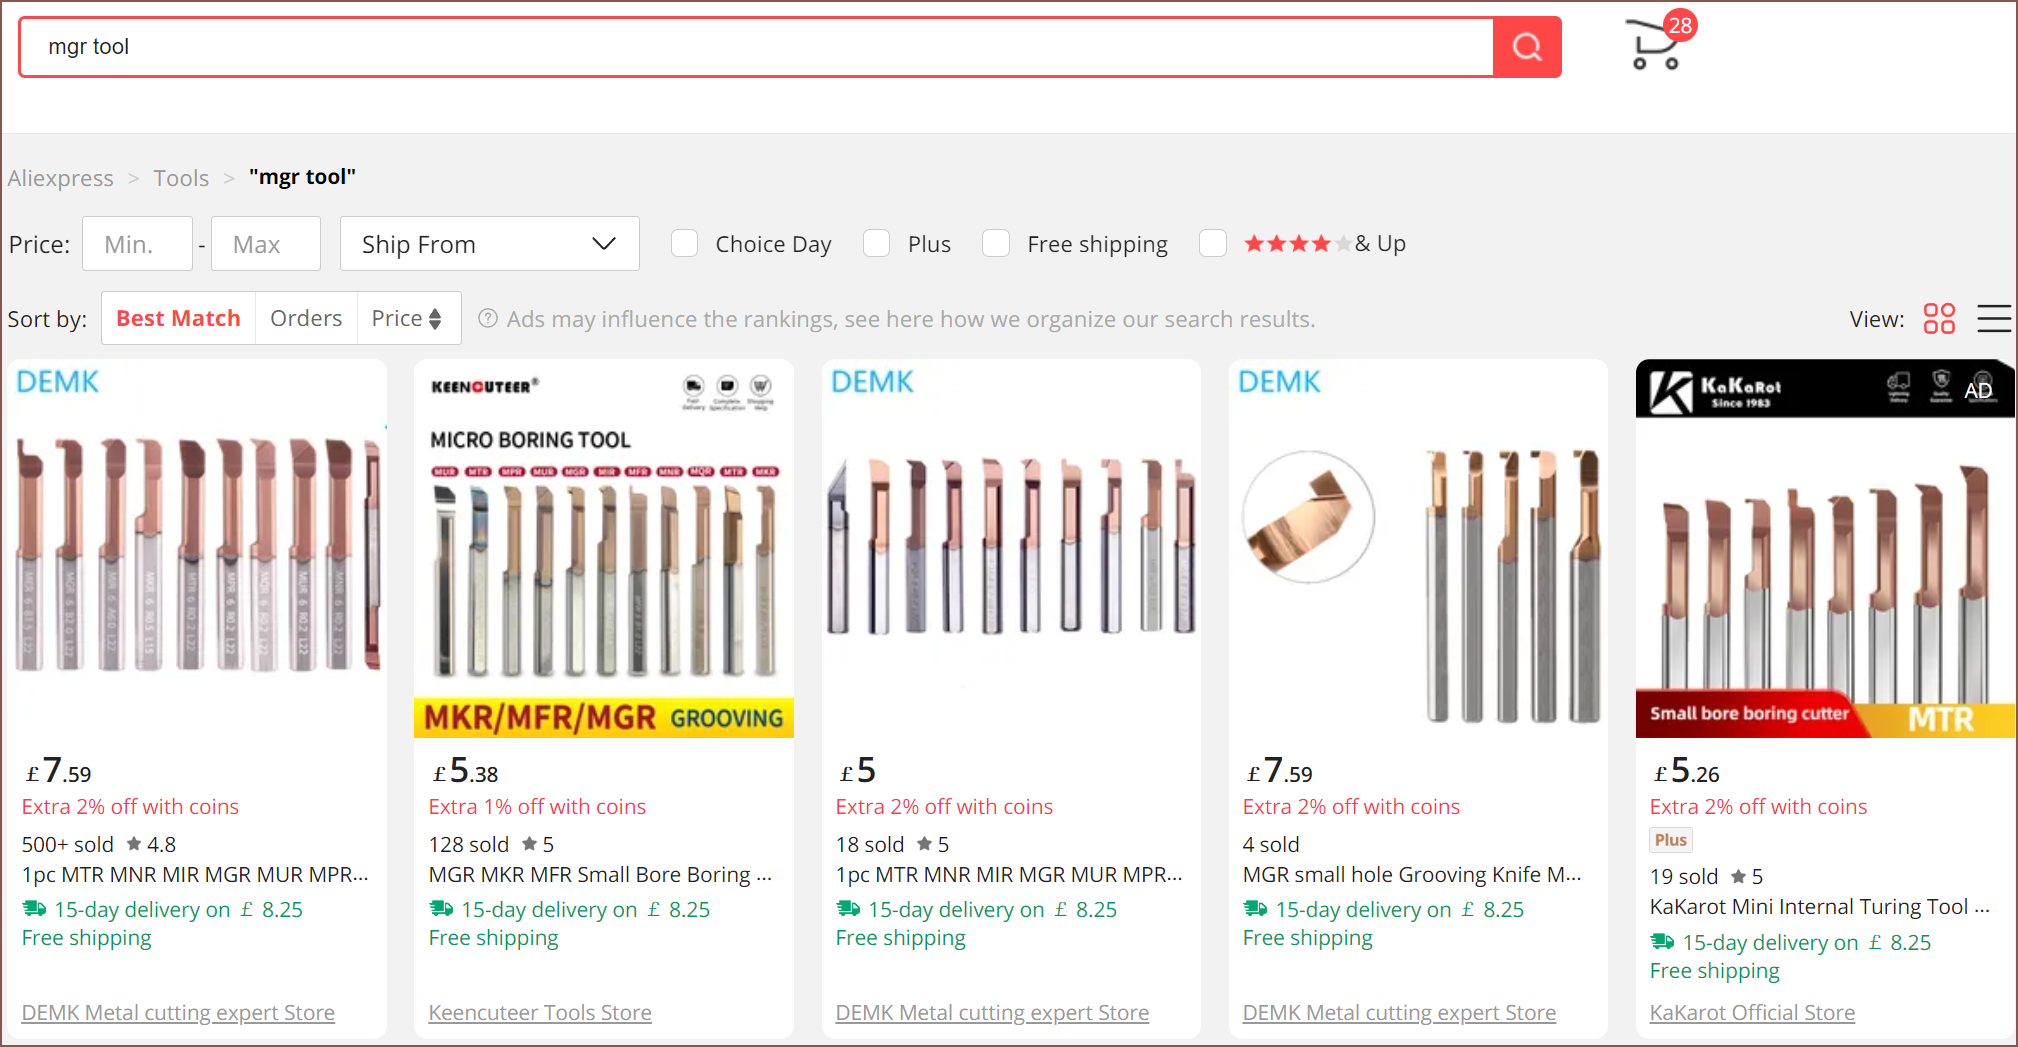Screen dimensions: 2018x1047
Task: Click the AD badge on KaKarot listing
Action: tap(1977, 391)
